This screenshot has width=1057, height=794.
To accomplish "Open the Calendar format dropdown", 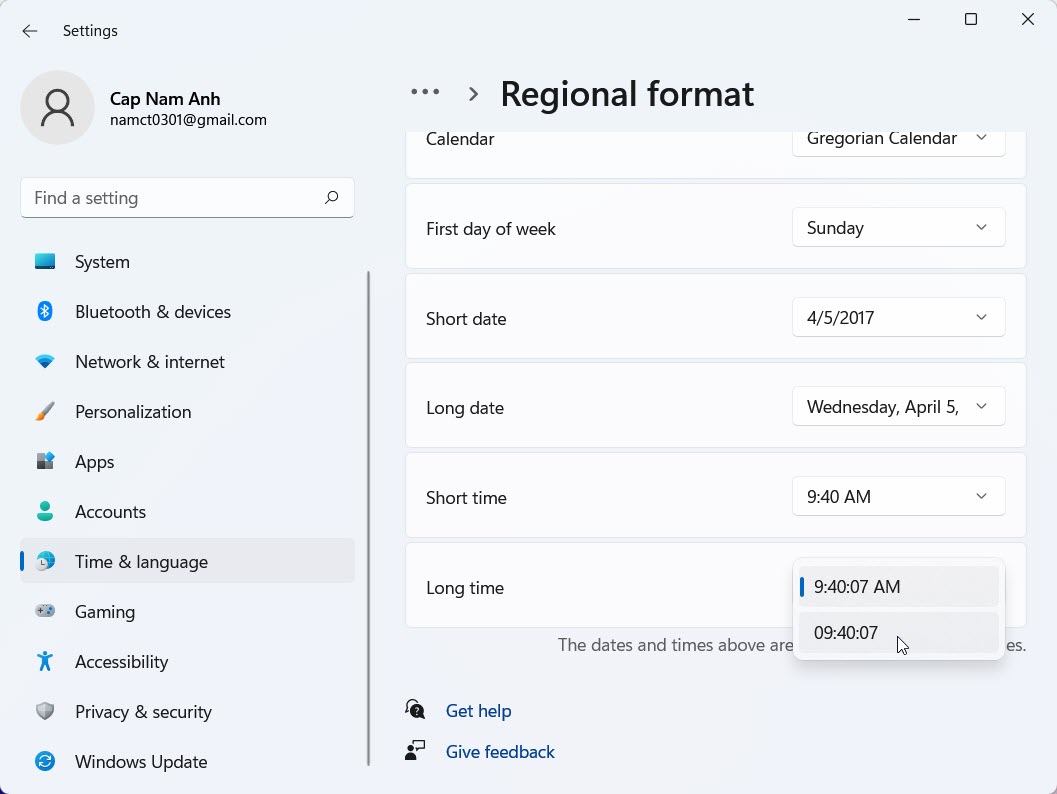I will point(897,140).
